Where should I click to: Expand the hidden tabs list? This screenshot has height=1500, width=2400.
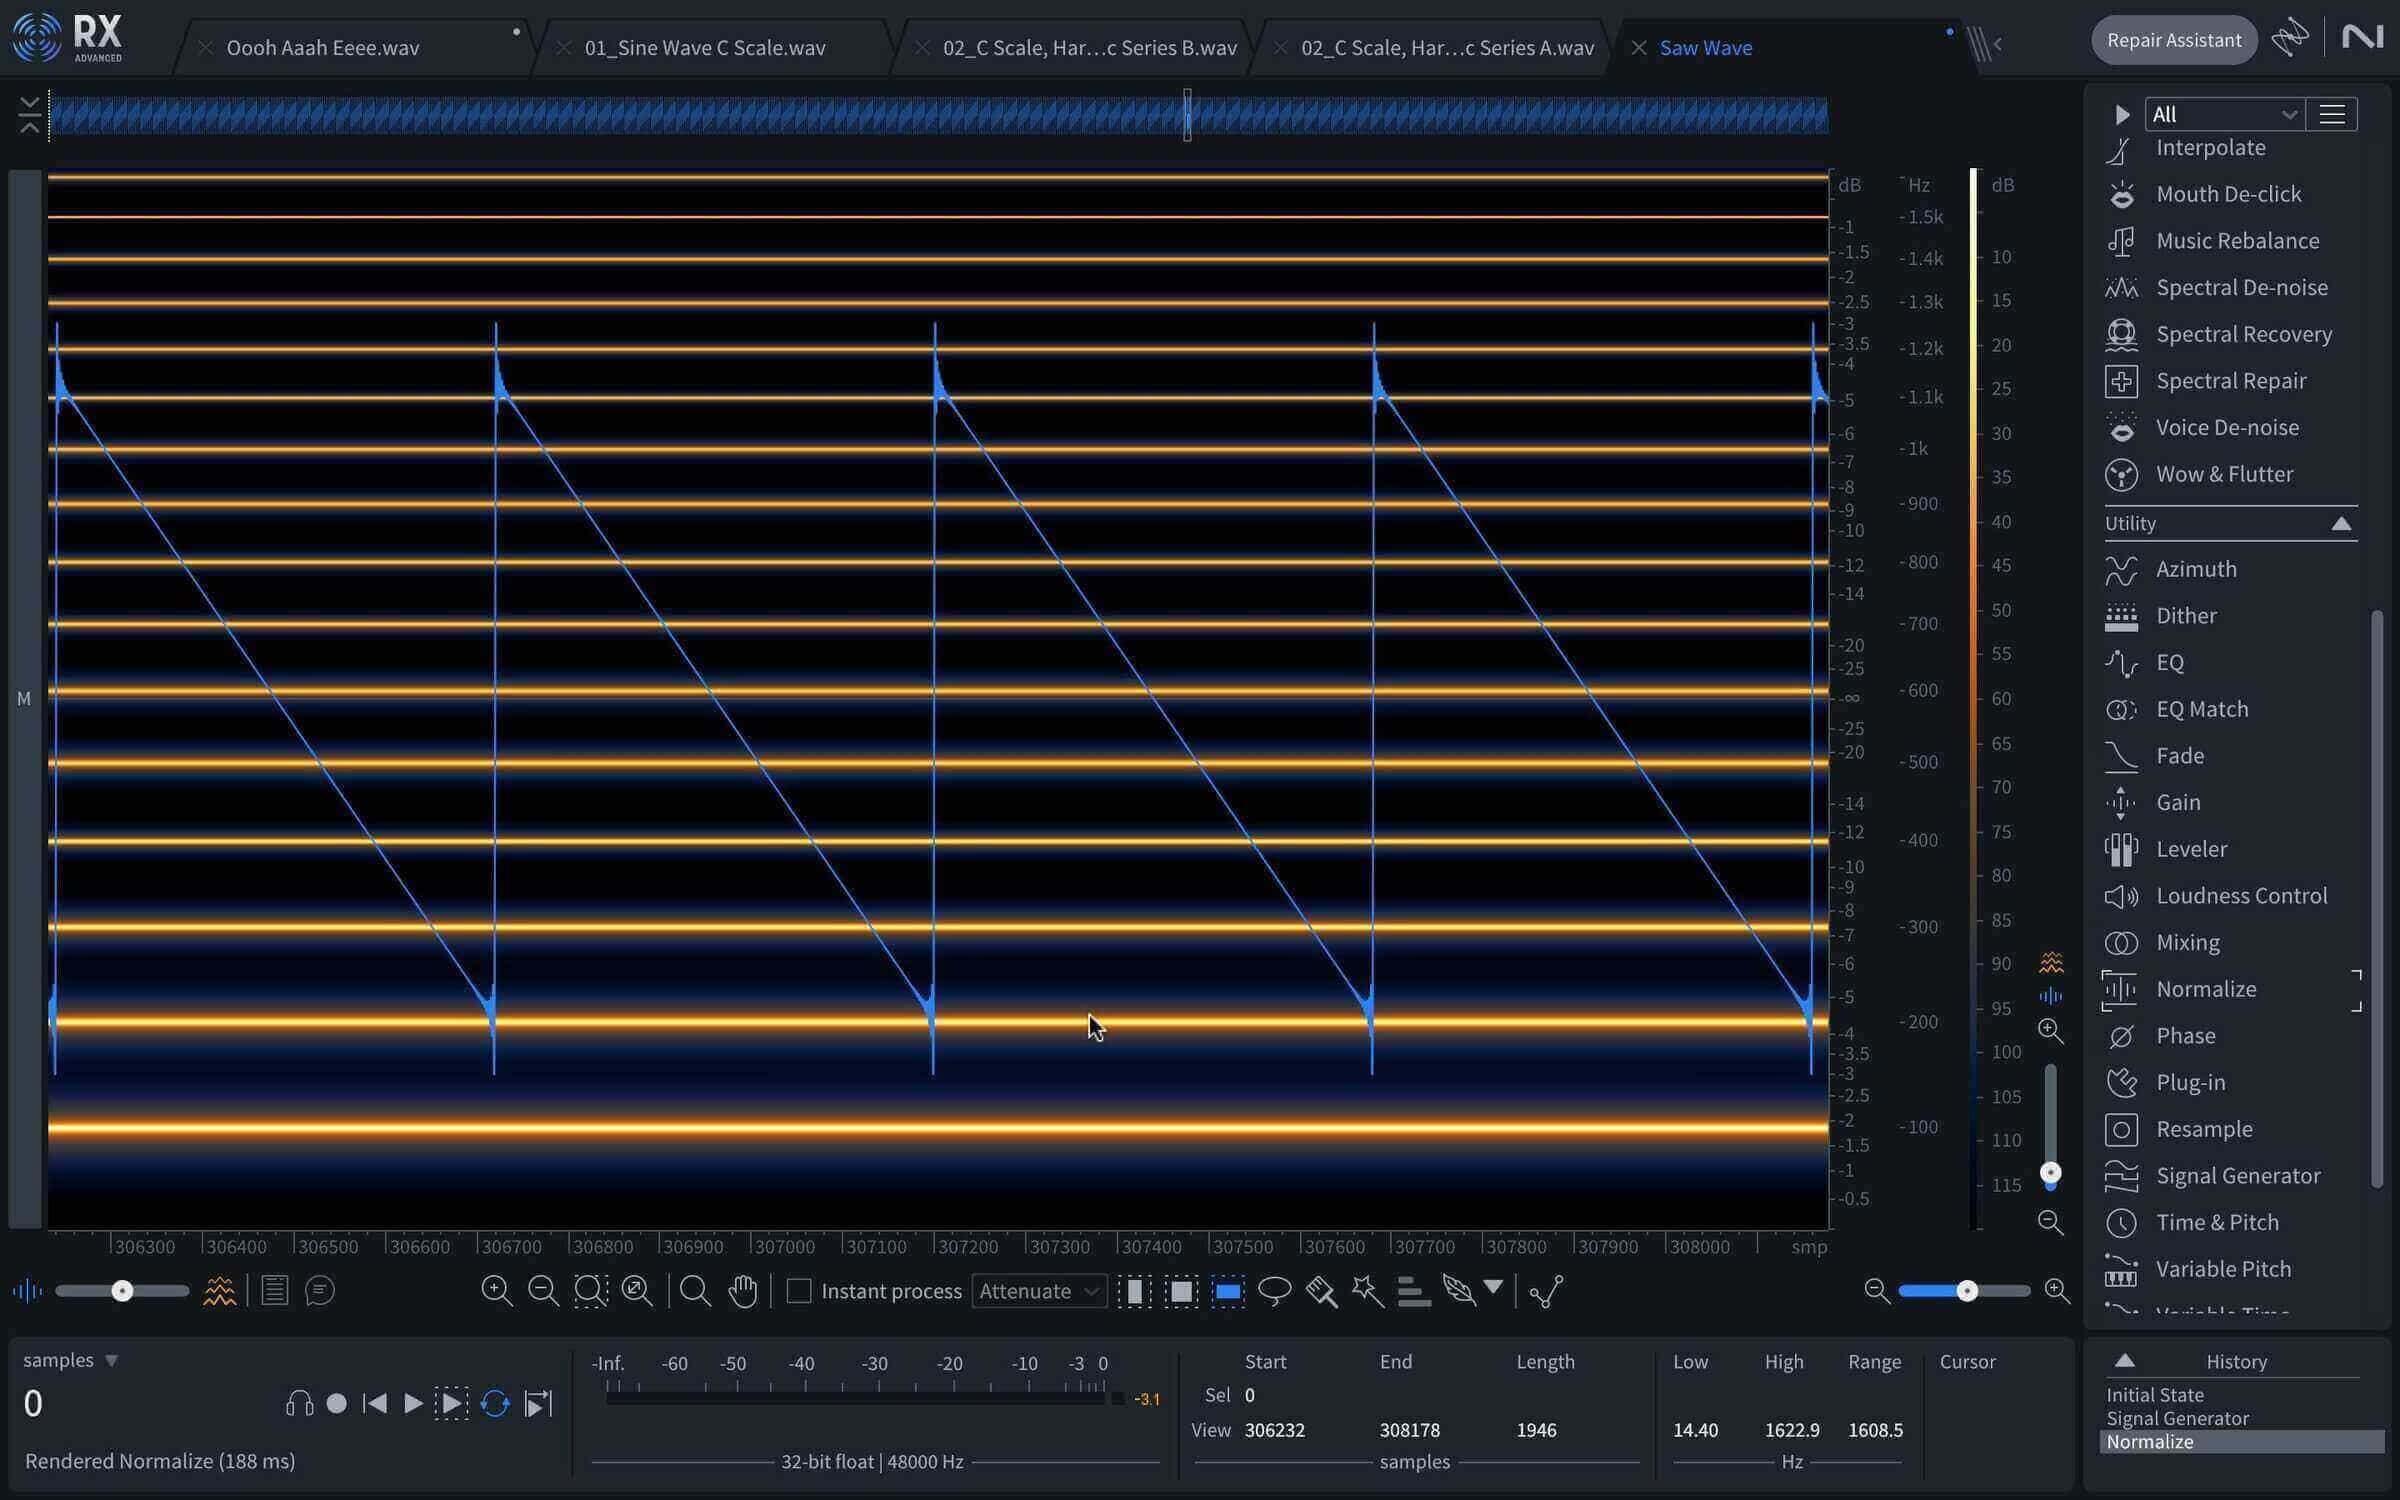coord(1986,44)
